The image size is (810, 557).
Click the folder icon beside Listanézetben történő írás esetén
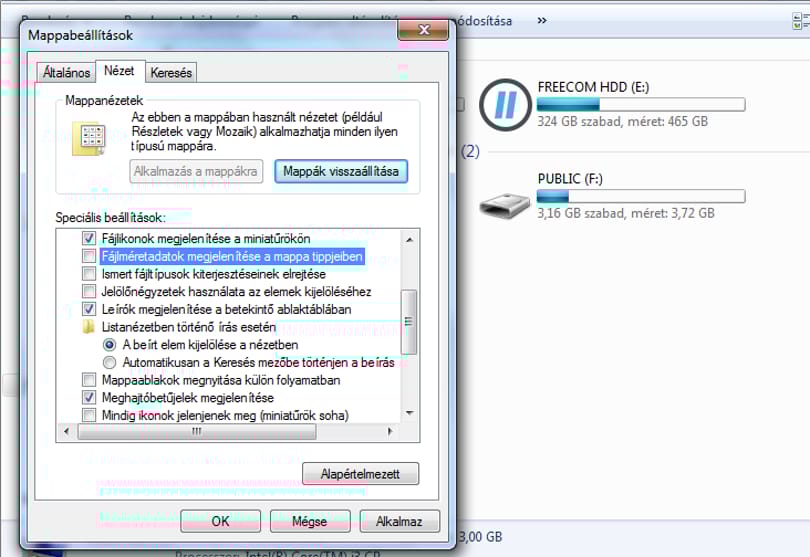pos(89,327)
